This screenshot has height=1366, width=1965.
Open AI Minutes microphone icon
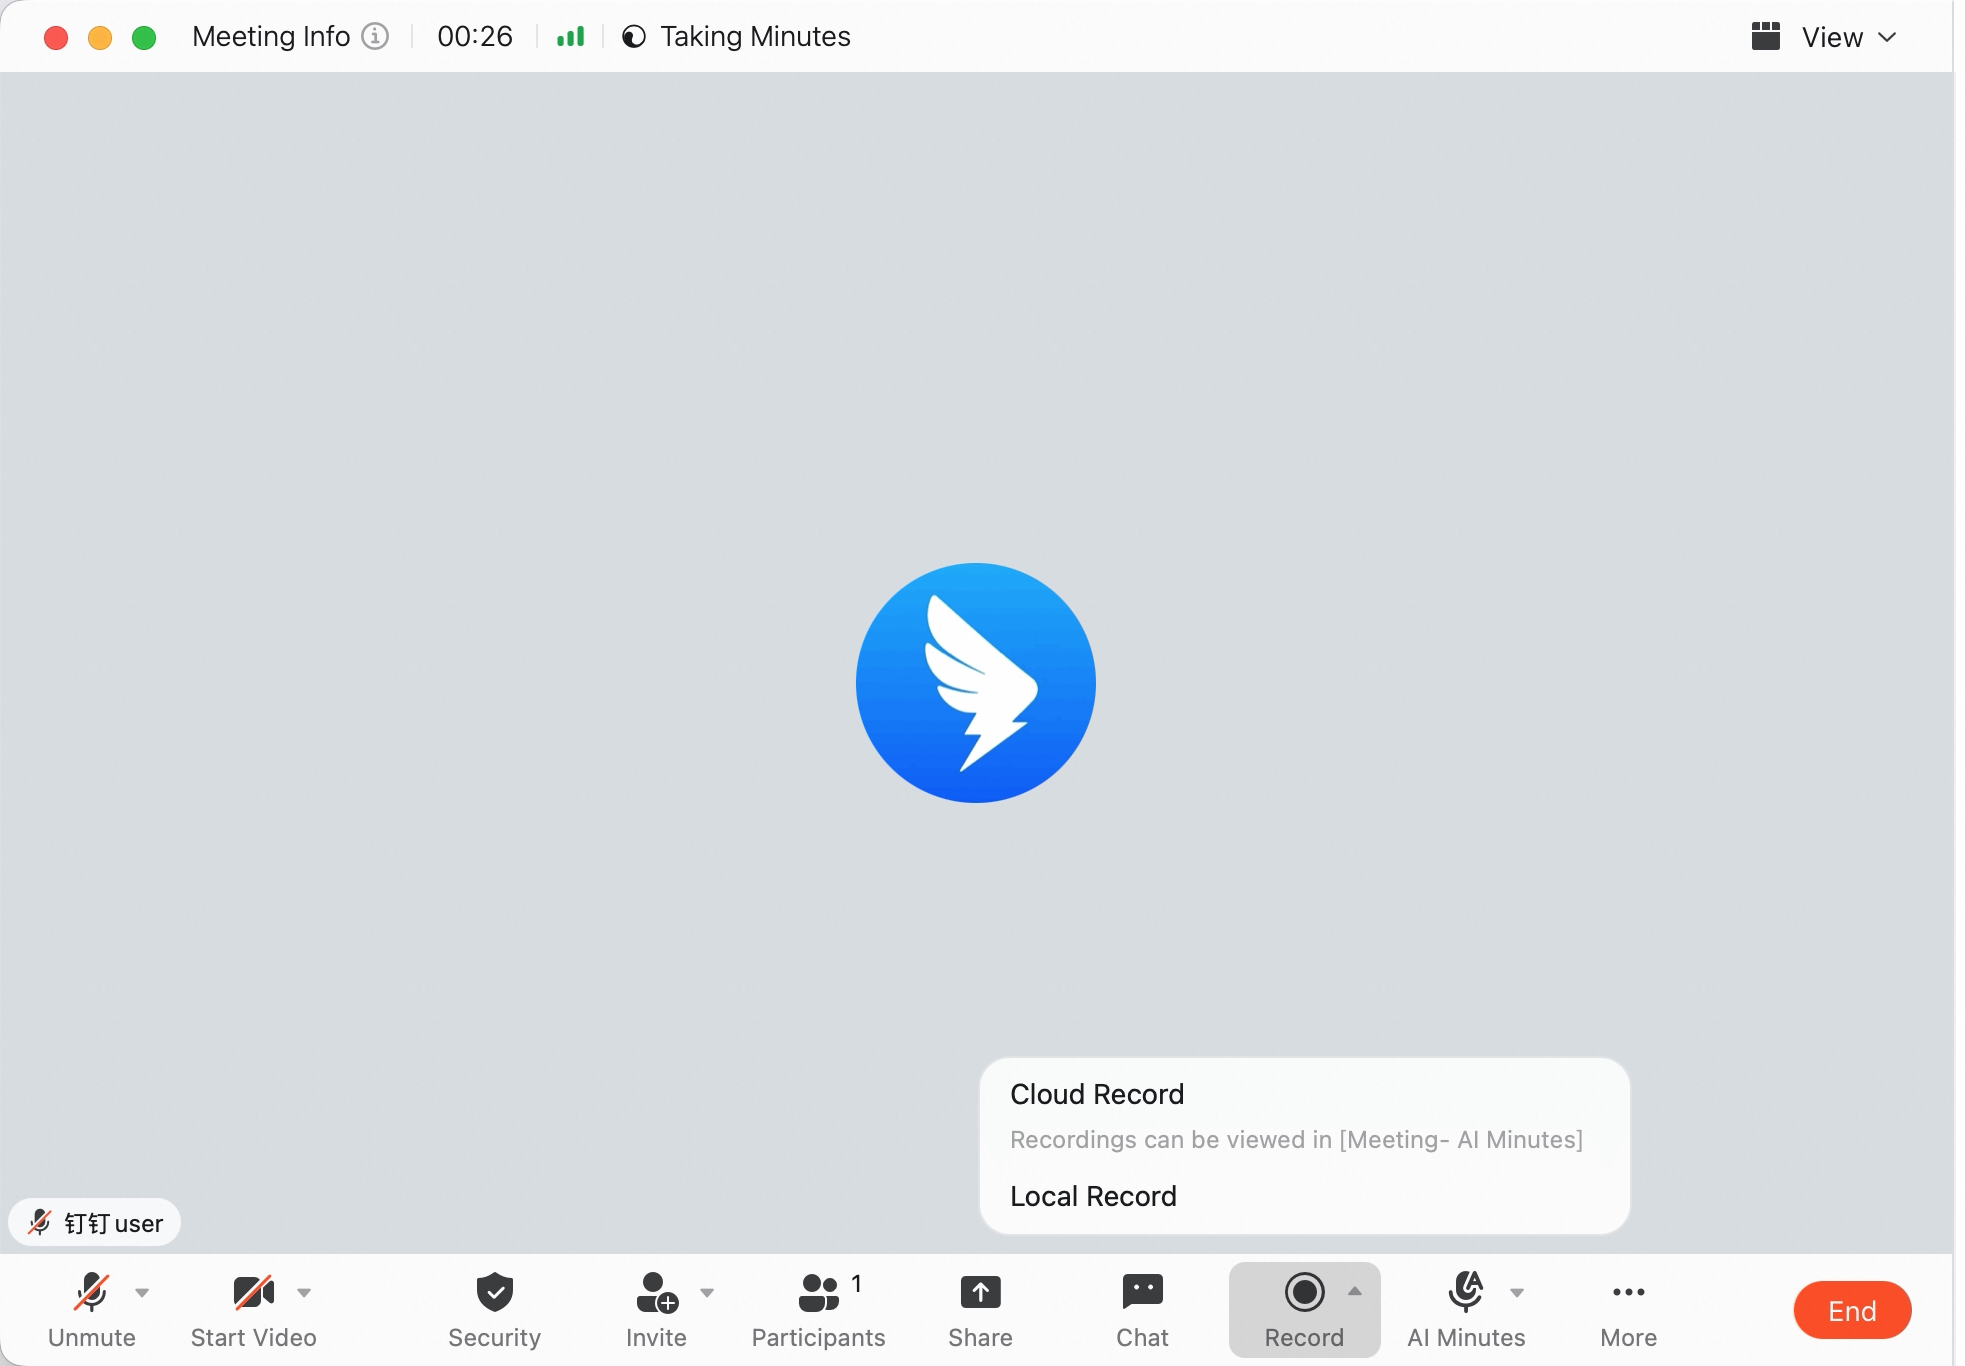coord(1466,1291)
